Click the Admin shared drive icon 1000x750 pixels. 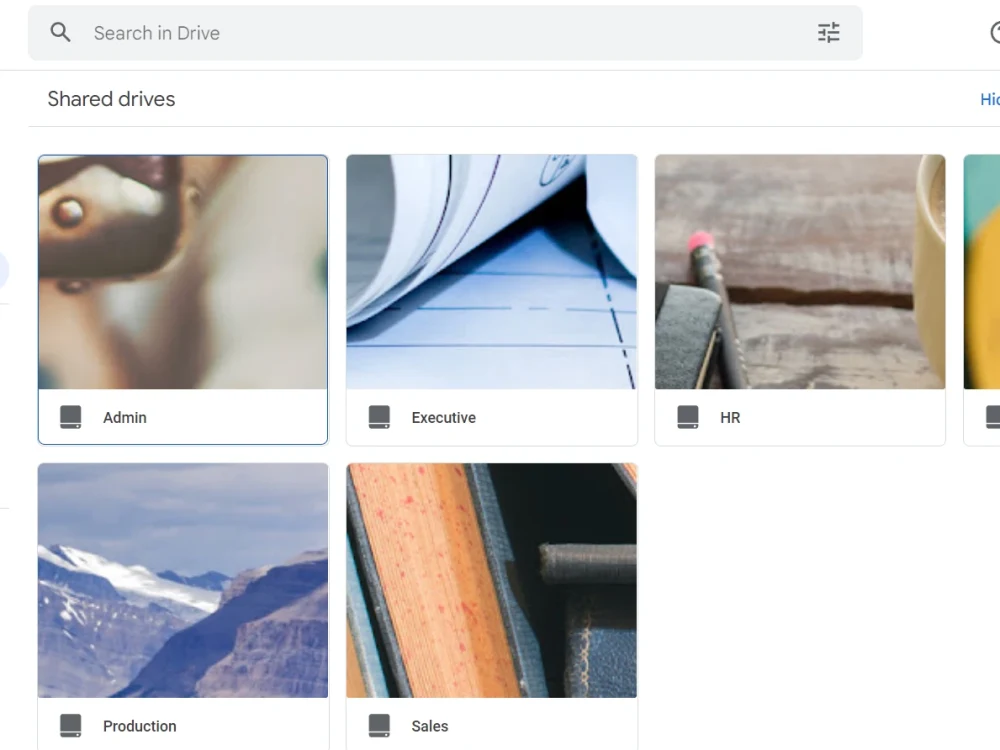[71, 417]
